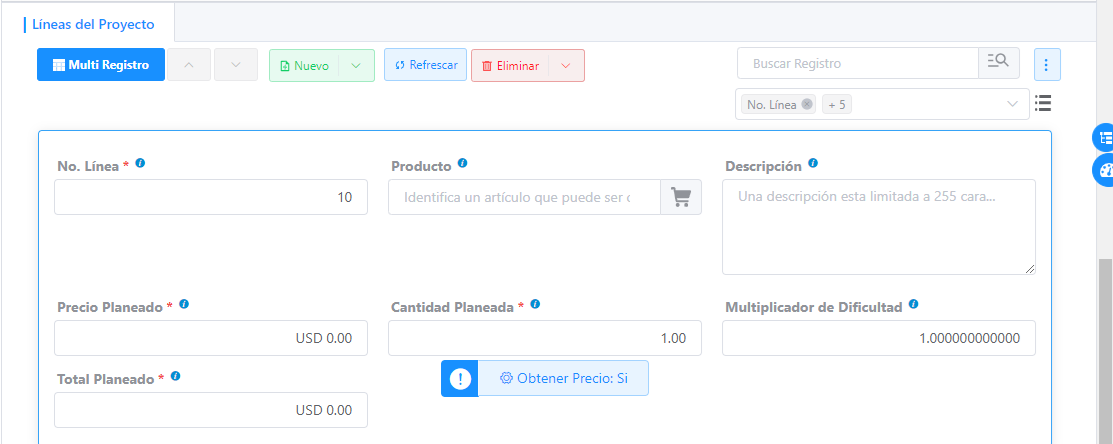Image resolution: width=1113 pixels, height=444 pixels.
Task: Click the palette icon on right edge
Action: (1105, 170)
